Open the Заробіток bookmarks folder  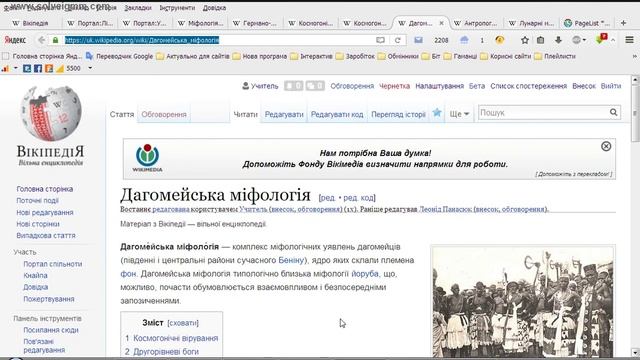pyautogui.click(x=355, y=56)
